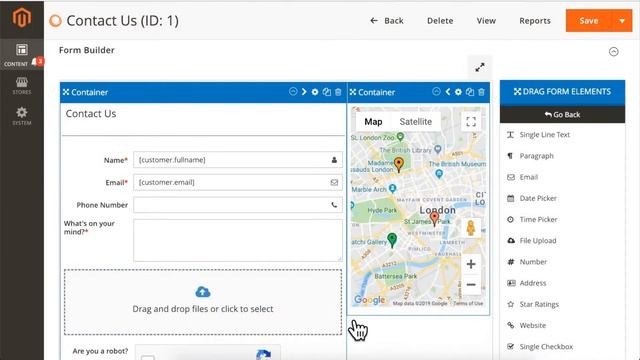Viewport: 640px width, 360px height.
Task: Click the What's on your mind textarea
Action: tap(238, 240)
